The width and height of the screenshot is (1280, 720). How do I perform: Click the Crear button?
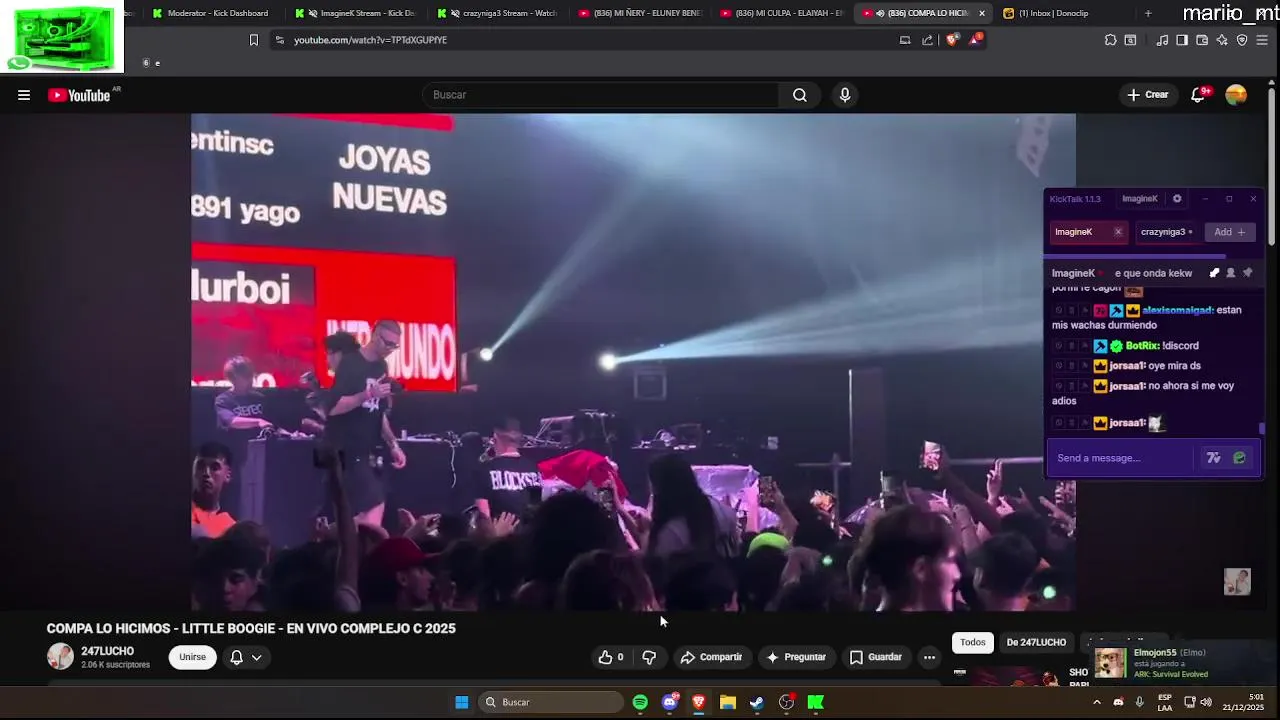pos(1147,95)
